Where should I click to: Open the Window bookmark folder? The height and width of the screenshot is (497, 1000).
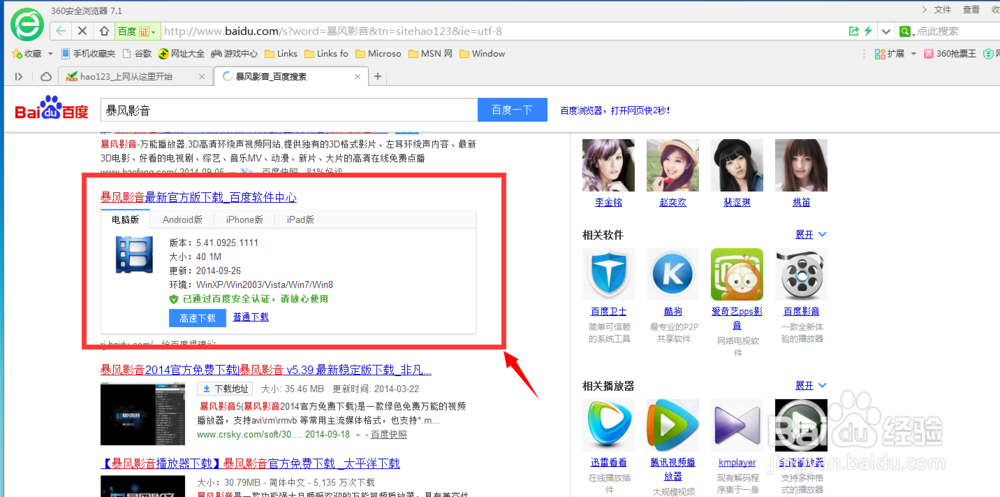[482, 54]
